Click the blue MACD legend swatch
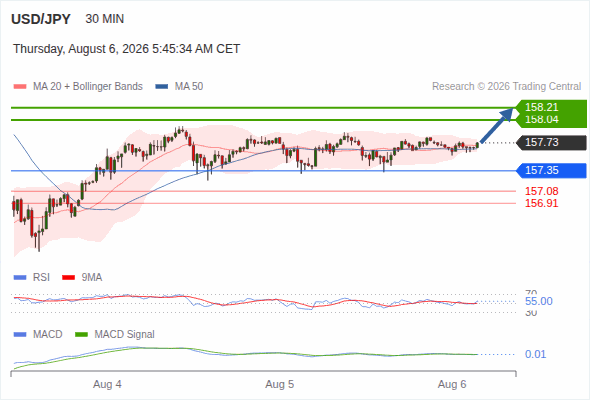The image size is (590, 400). 20,335
